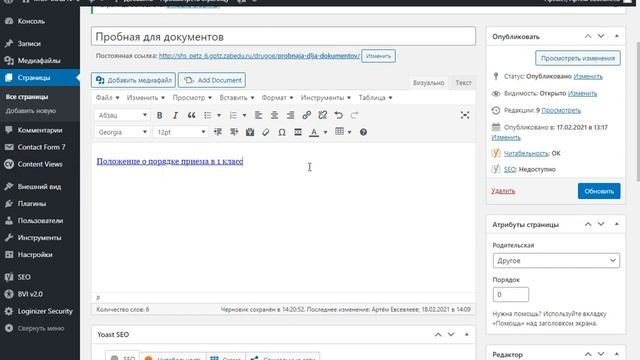Collapse sidebar with Свернуть меню
This screenshot has height=360, width=640.
click(x=40, y=328)
